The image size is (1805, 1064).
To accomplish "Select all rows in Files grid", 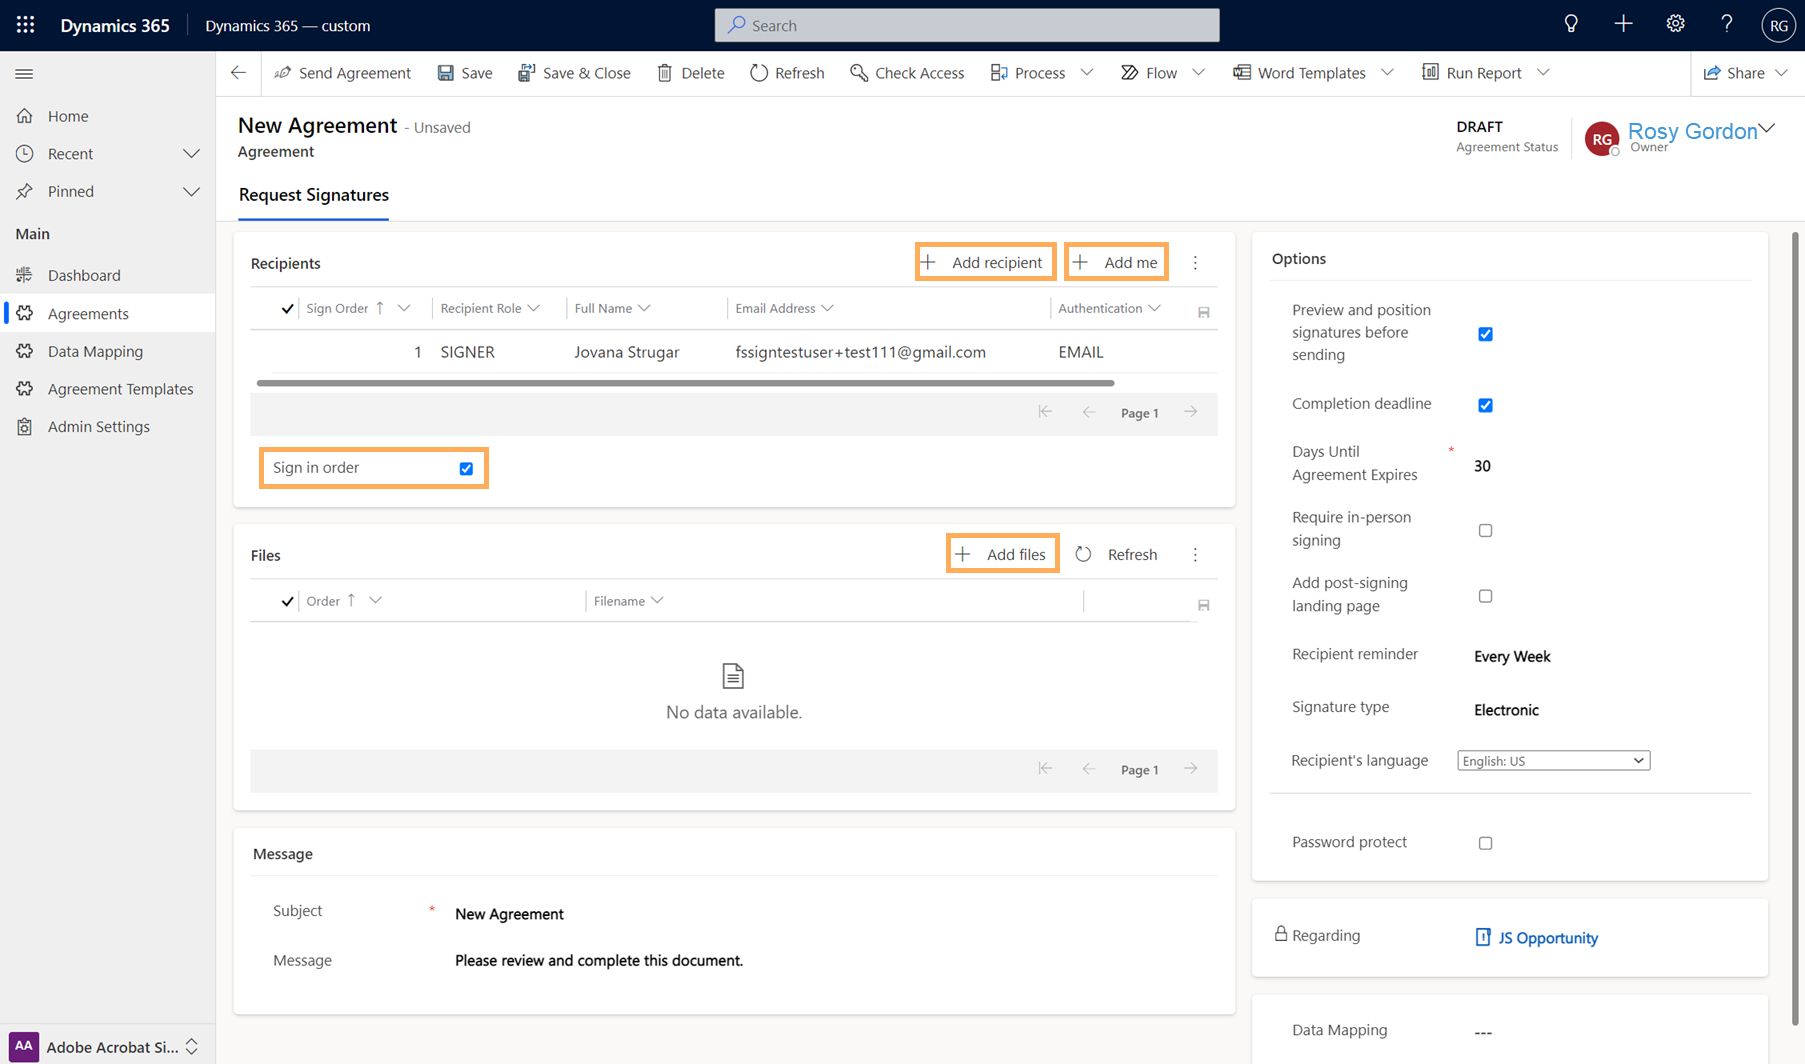I will (x=287, y=602).
